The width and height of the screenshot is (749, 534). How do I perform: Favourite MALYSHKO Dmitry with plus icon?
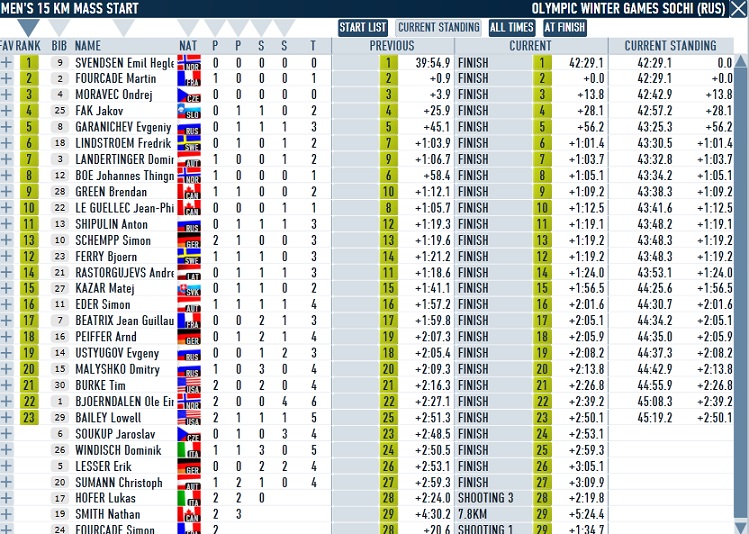click(6, 369)
